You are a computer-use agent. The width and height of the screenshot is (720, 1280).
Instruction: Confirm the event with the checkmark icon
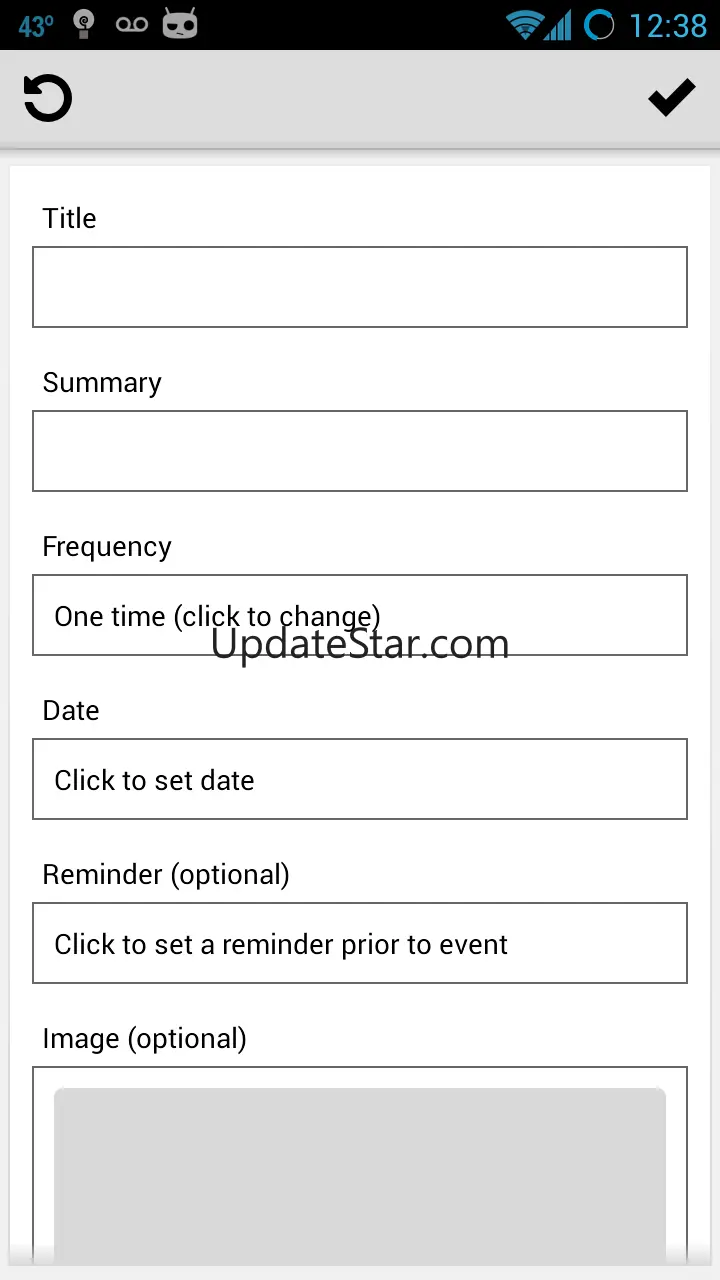point(671,97)
